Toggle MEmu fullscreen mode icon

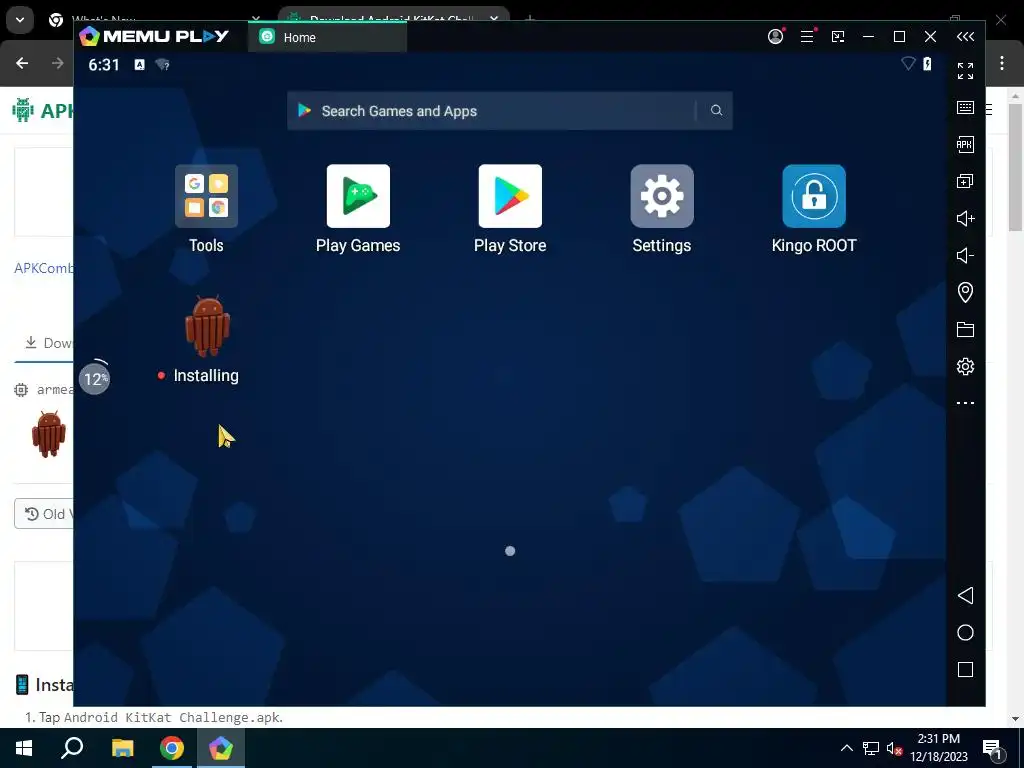pos(965,71)
